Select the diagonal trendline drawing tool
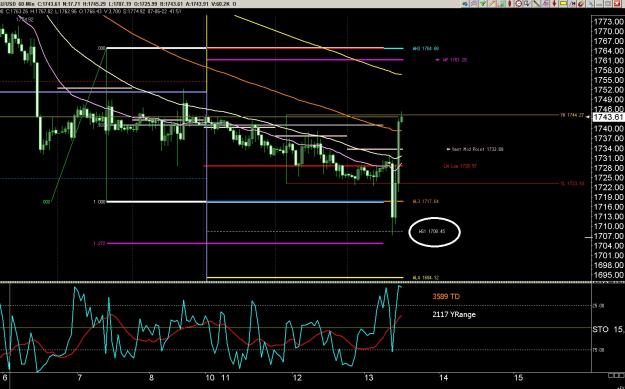 [x=536, y=4]
